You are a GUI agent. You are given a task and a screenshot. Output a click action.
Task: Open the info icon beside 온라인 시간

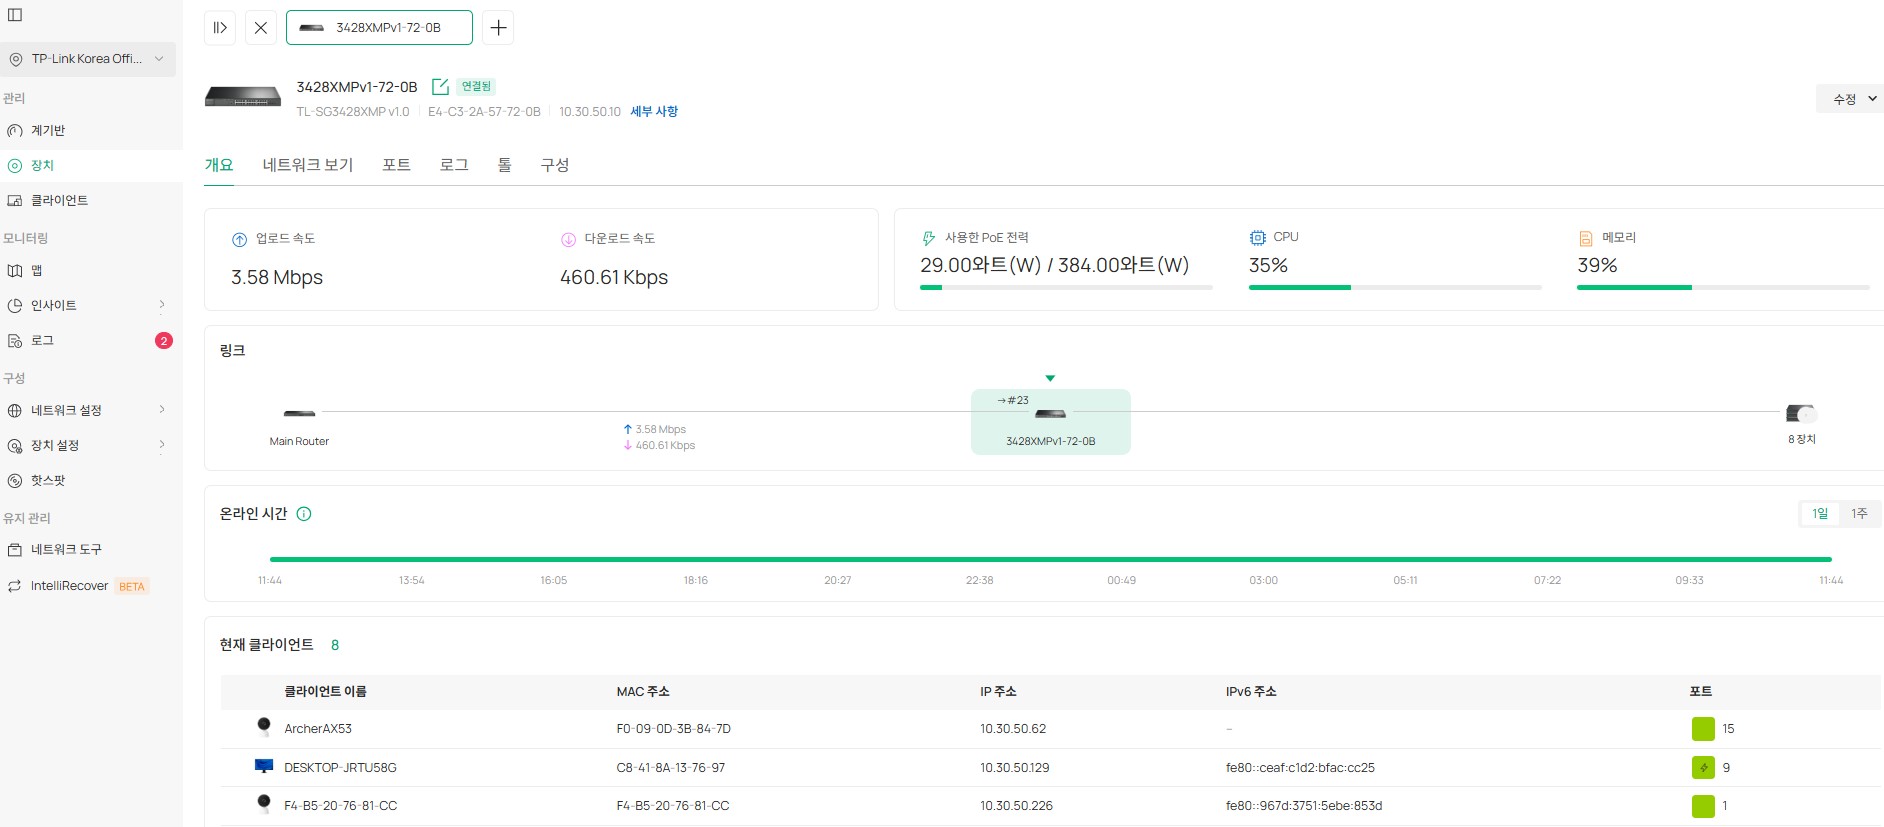pos(304,514)
